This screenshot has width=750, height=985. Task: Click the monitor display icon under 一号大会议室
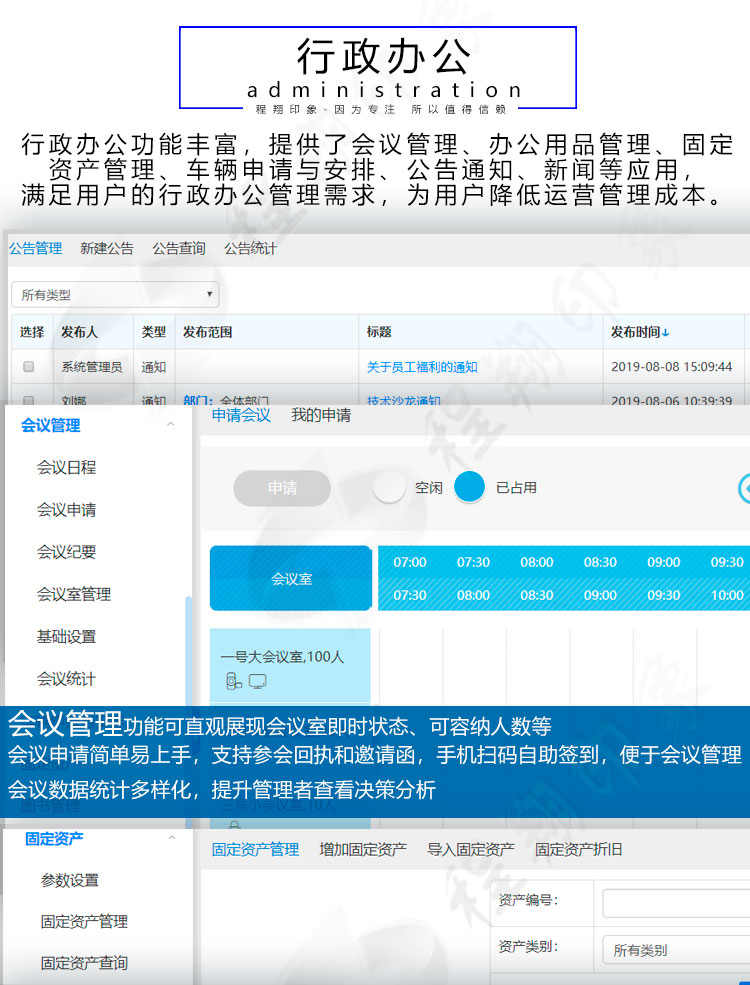258,681
